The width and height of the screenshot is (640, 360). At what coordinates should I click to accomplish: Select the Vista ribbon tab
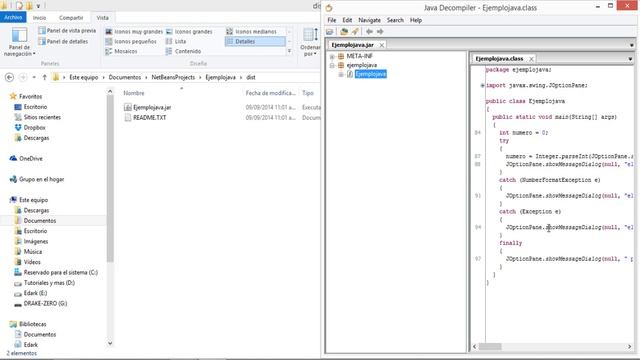[x=102, y=18]
